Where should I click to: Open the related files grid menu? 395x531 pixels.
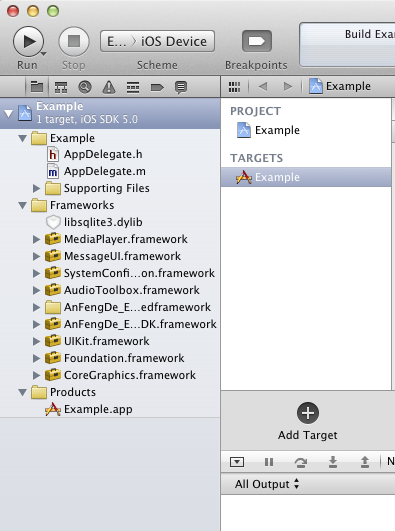click(234, 87)
